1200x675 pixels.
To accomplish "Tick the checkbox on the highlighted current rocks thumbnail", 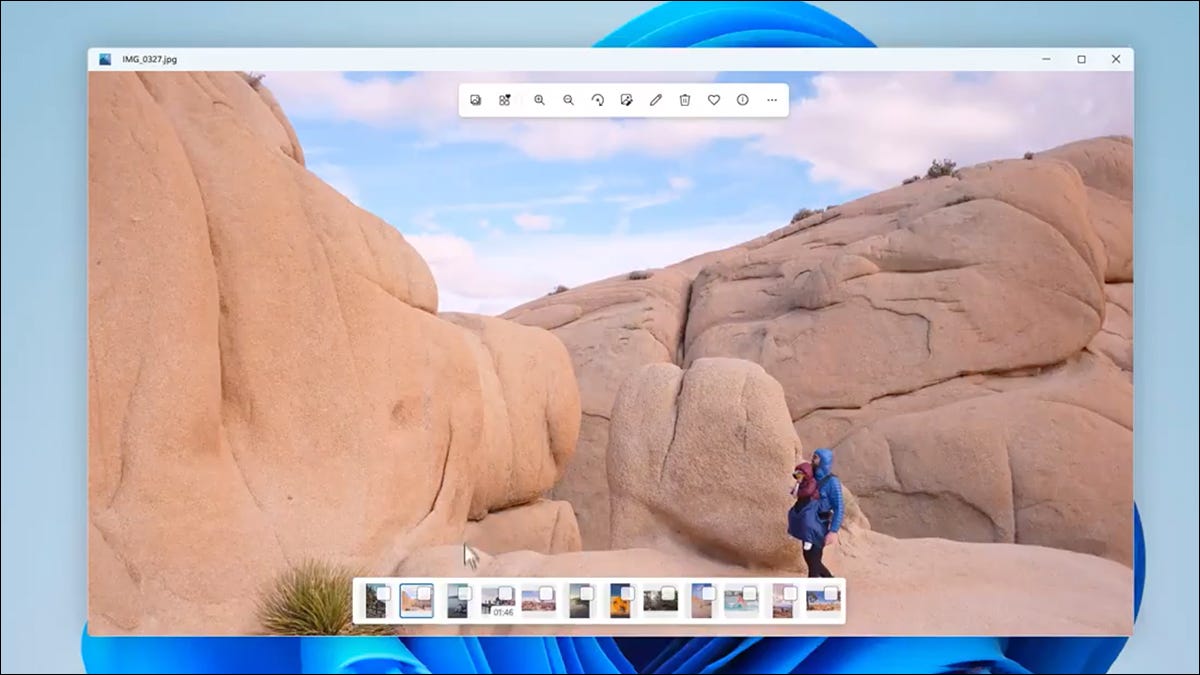I will (424, 593).
